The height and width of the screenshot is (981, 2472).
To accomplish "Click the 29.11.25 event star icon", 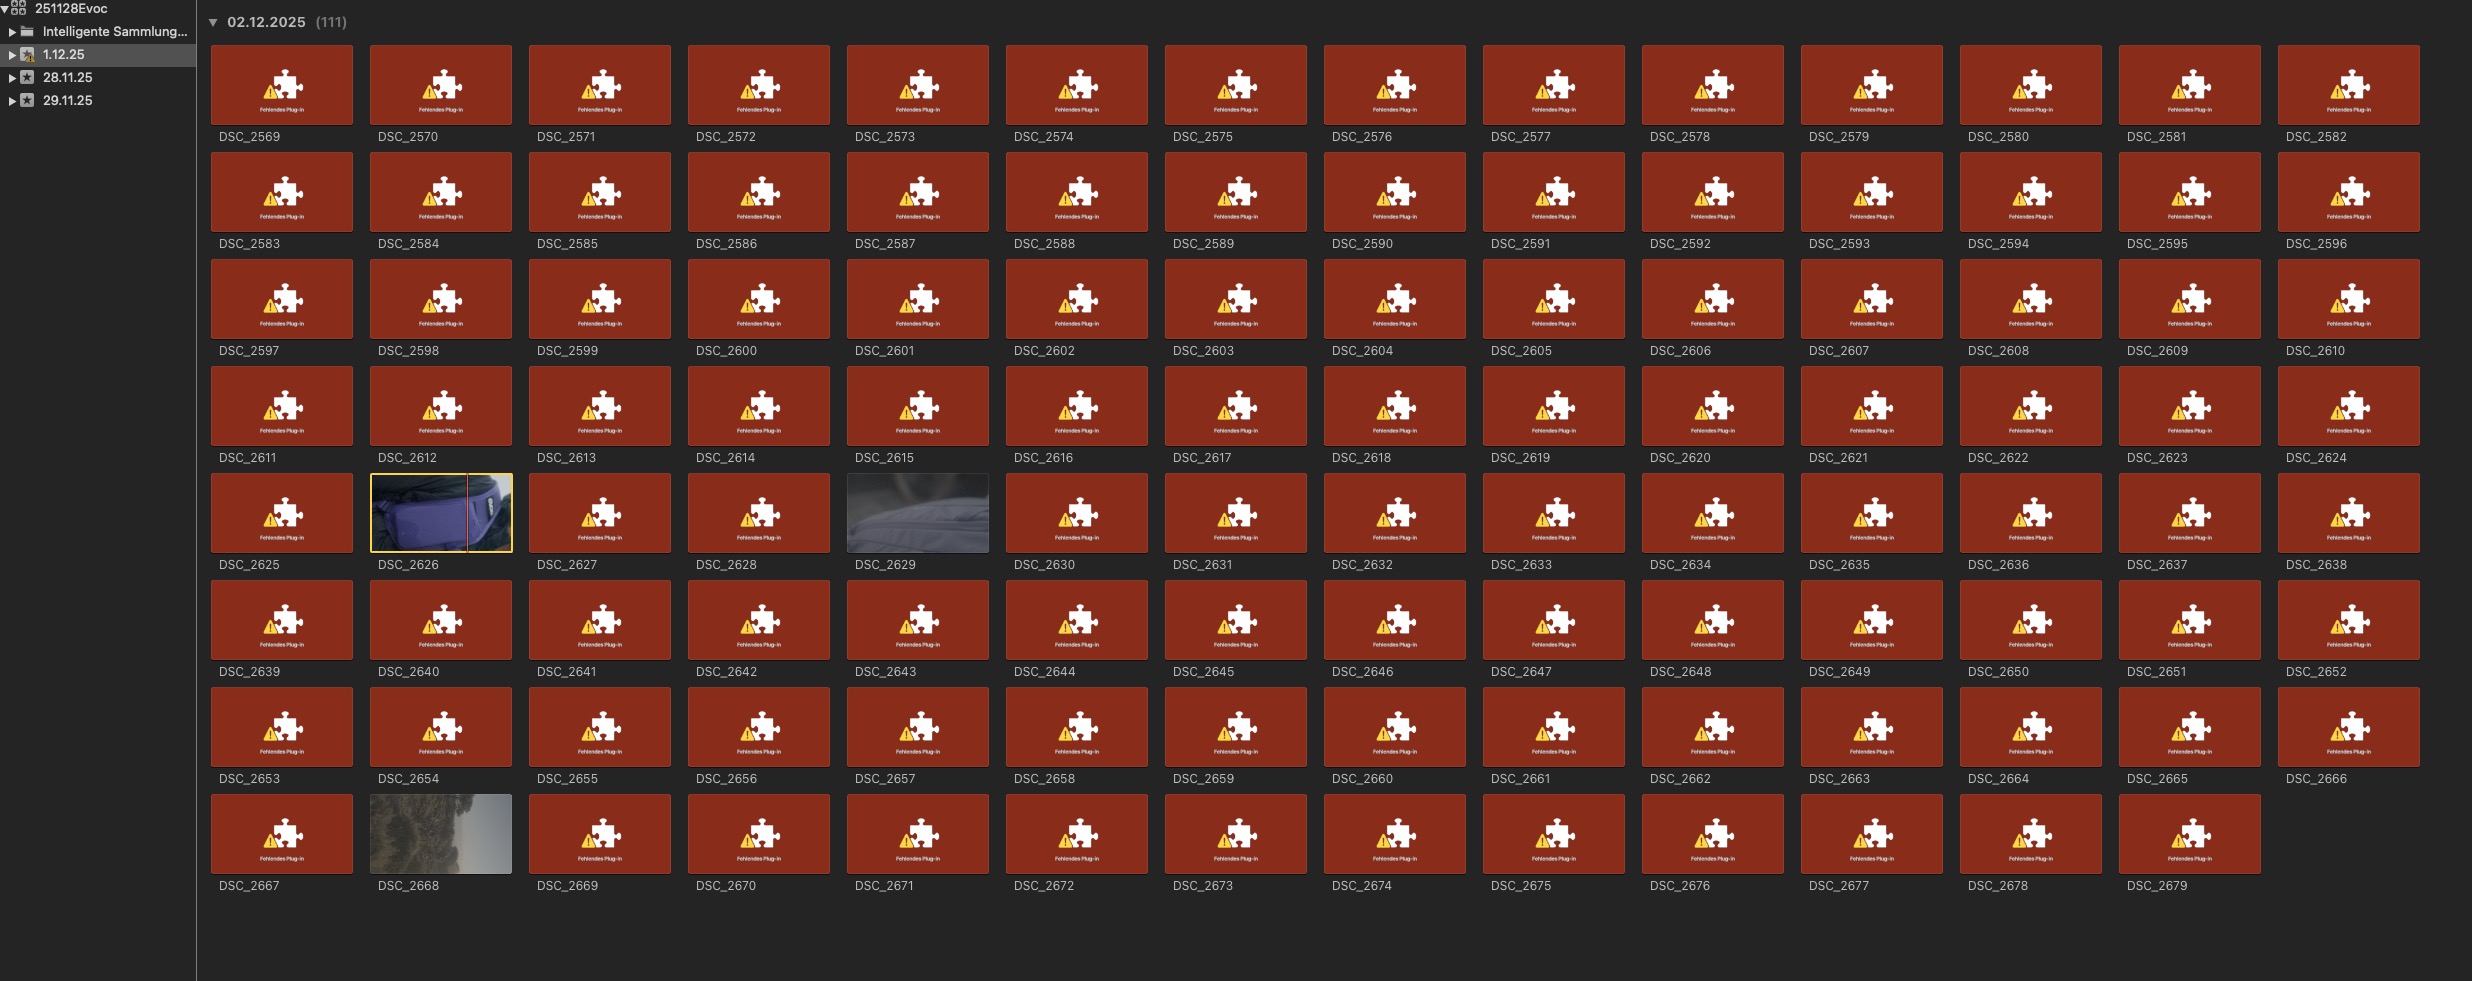I will pyautogui.click(x=27, y=100).
